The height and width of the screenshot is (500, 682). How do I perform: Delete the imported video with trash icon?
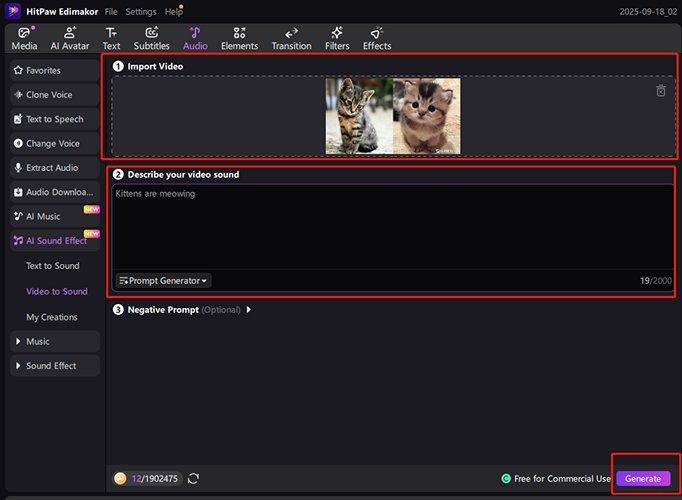(660, 91)
